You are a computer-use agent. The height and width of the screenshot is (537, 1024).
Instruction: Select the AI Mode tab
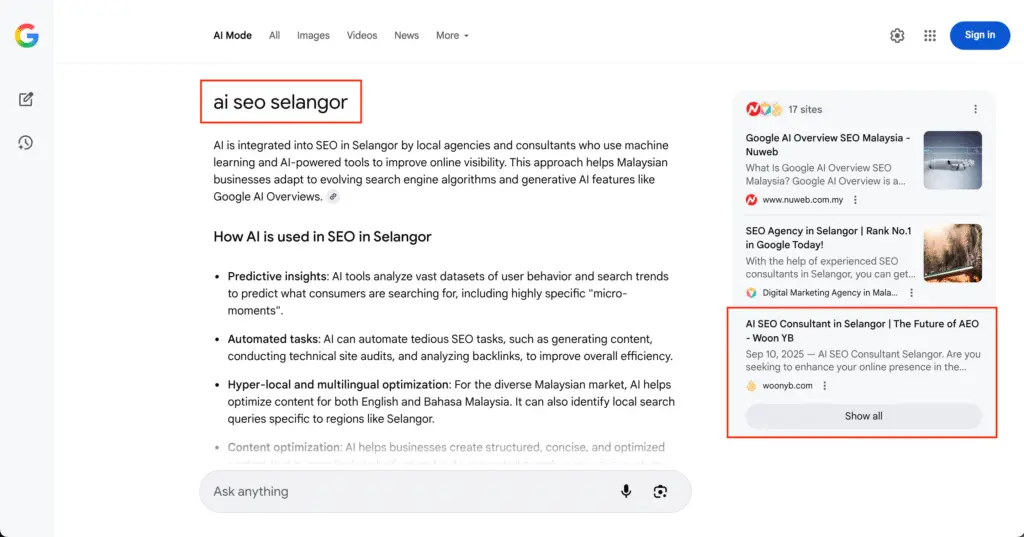(232, 35)
